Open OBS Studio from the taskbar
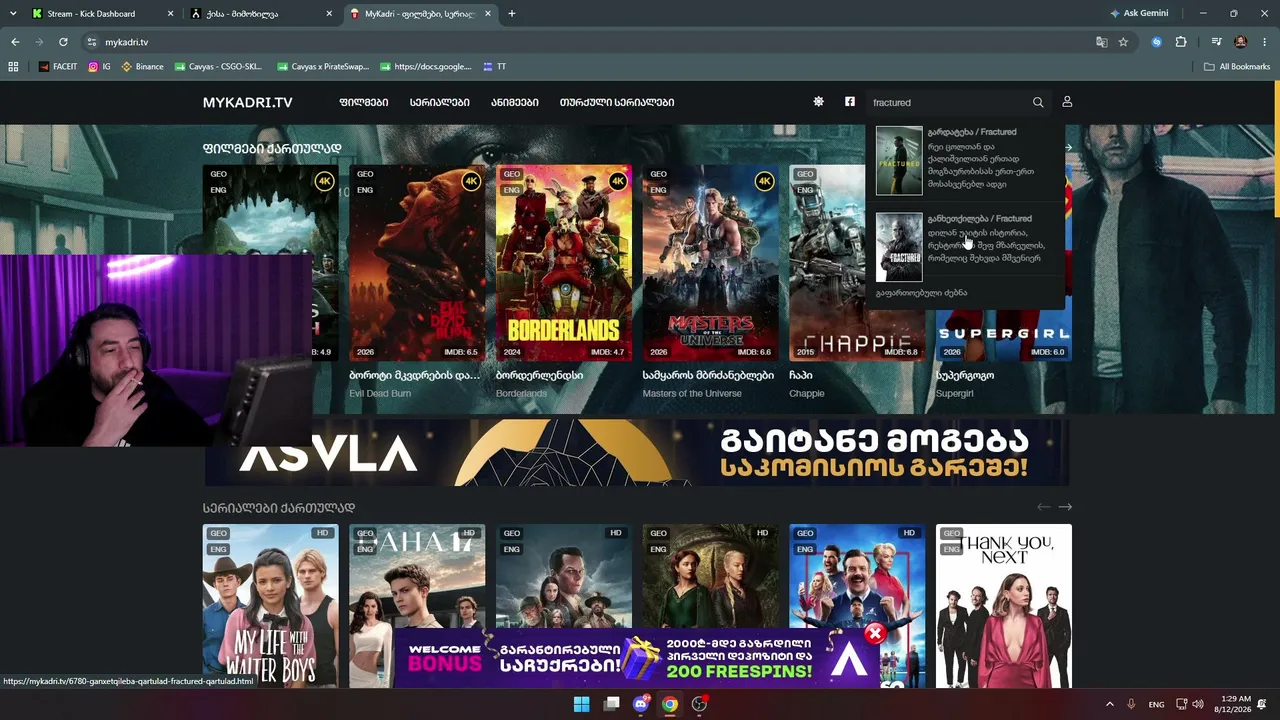 coord(700,704)
